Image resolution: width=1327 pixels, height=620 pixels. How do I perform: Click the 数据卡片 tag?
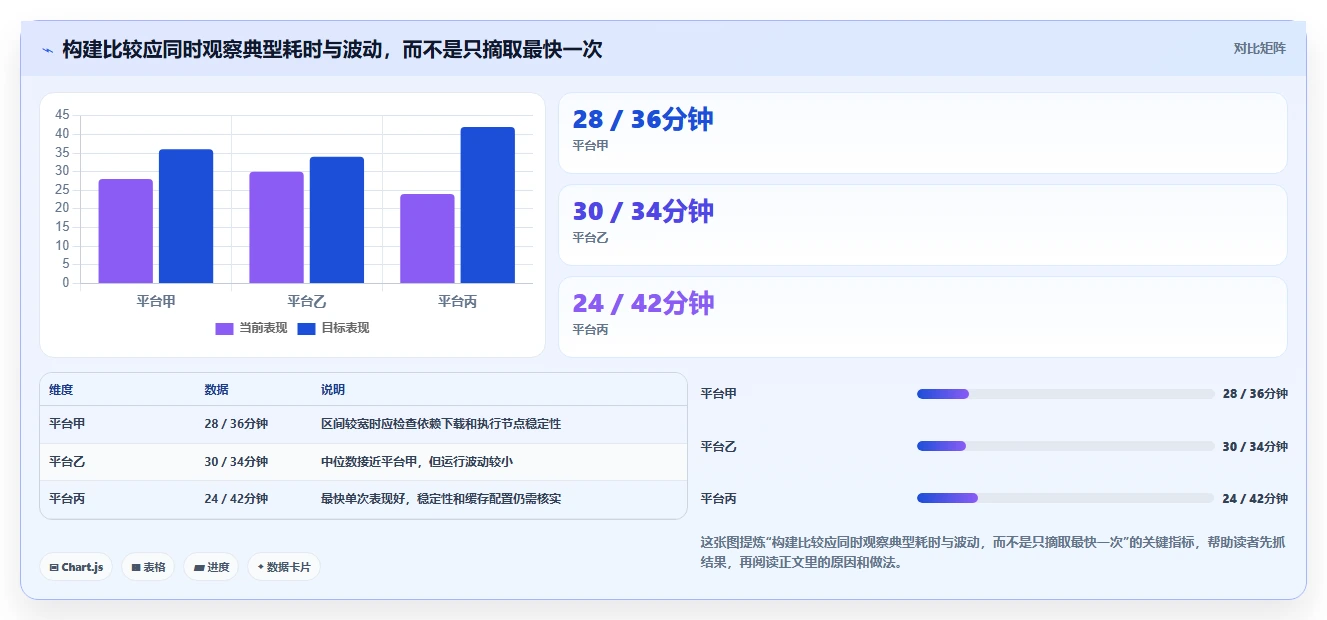(x=284, y=567)
